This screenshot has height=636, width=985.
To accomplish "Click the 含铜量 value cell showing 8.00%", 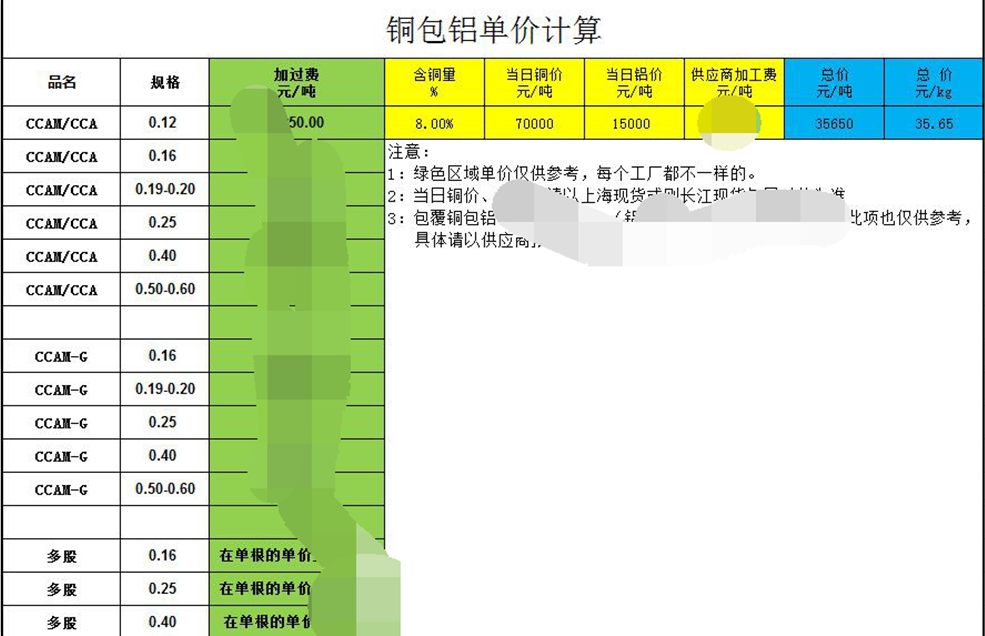I will pos(434,124).
